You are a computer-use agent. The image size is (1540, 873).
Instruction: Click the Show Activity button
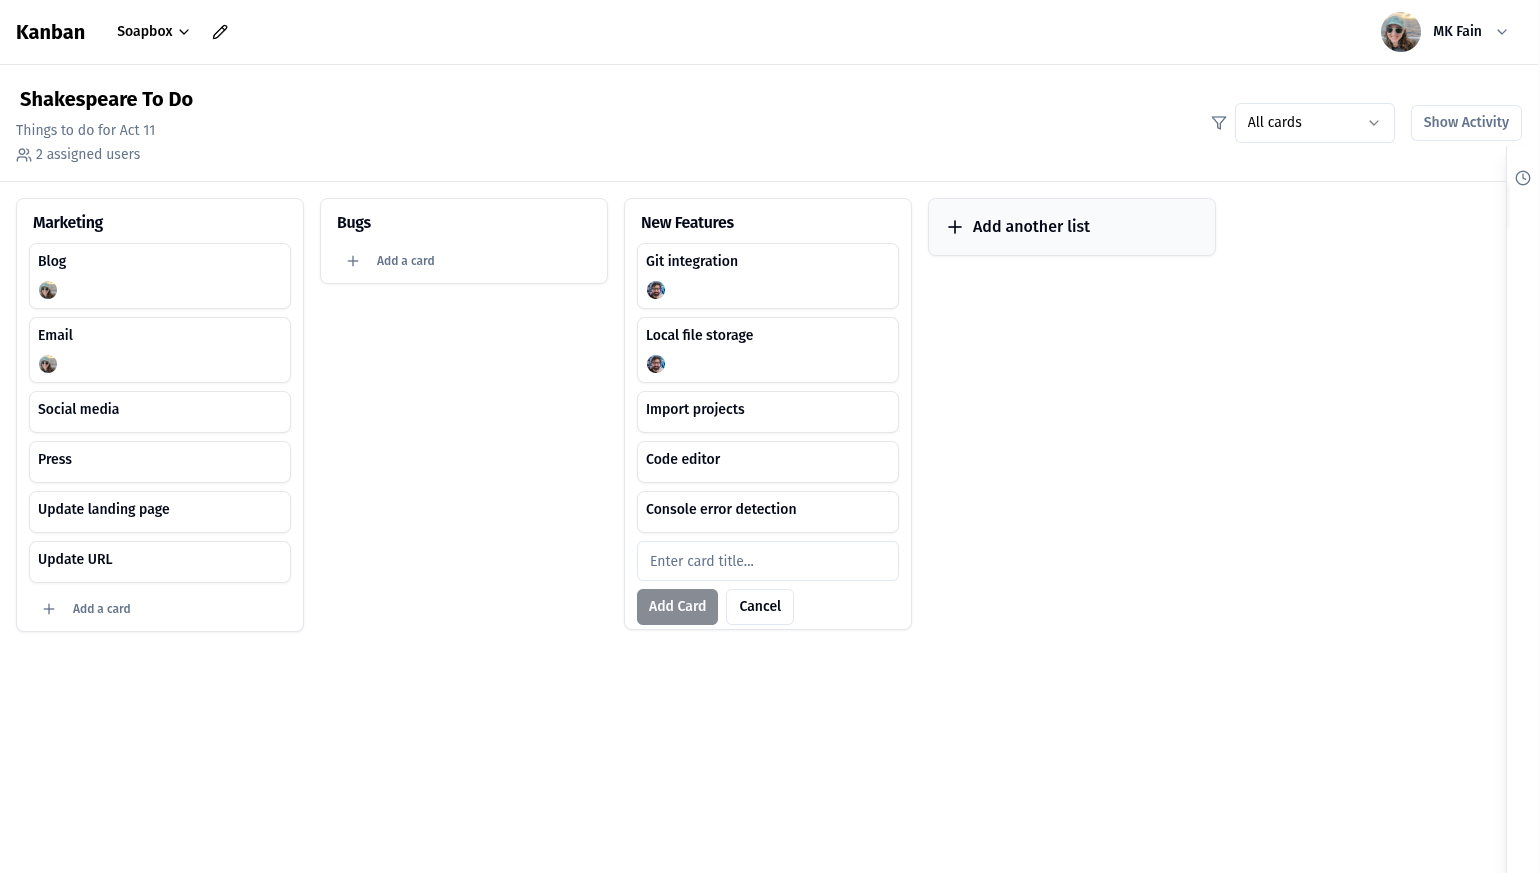(x=1466, y=122)
